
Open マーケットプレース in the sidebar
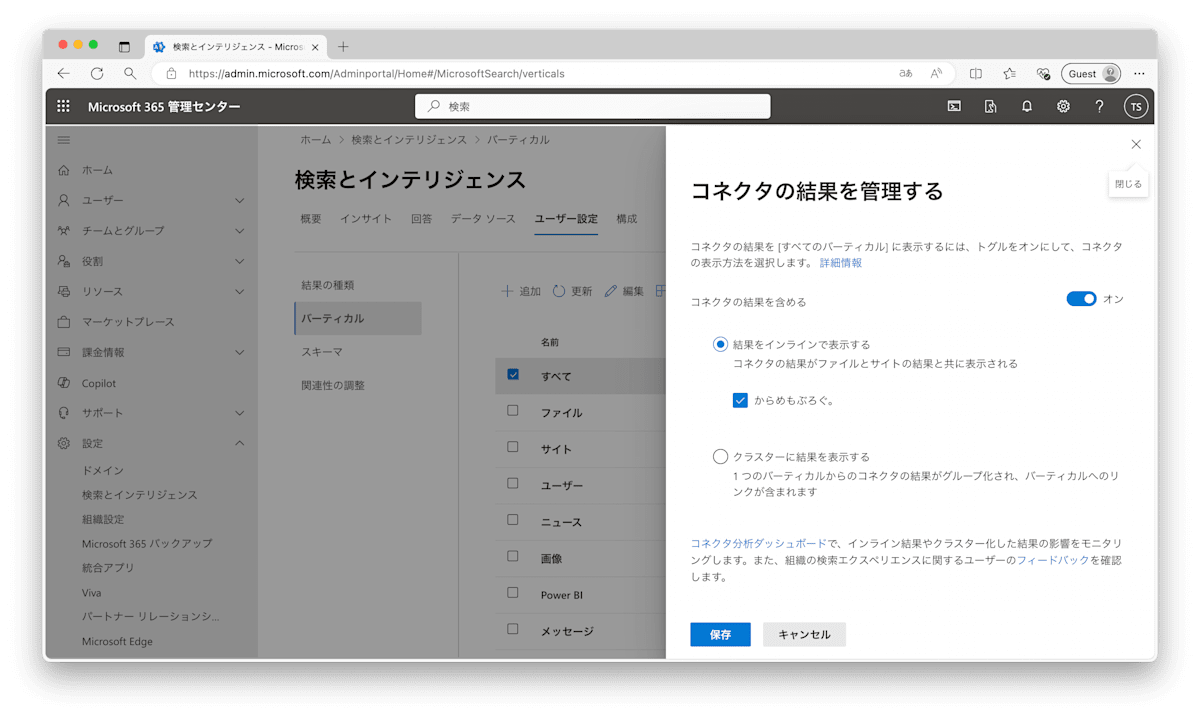[x=128, y=322]
